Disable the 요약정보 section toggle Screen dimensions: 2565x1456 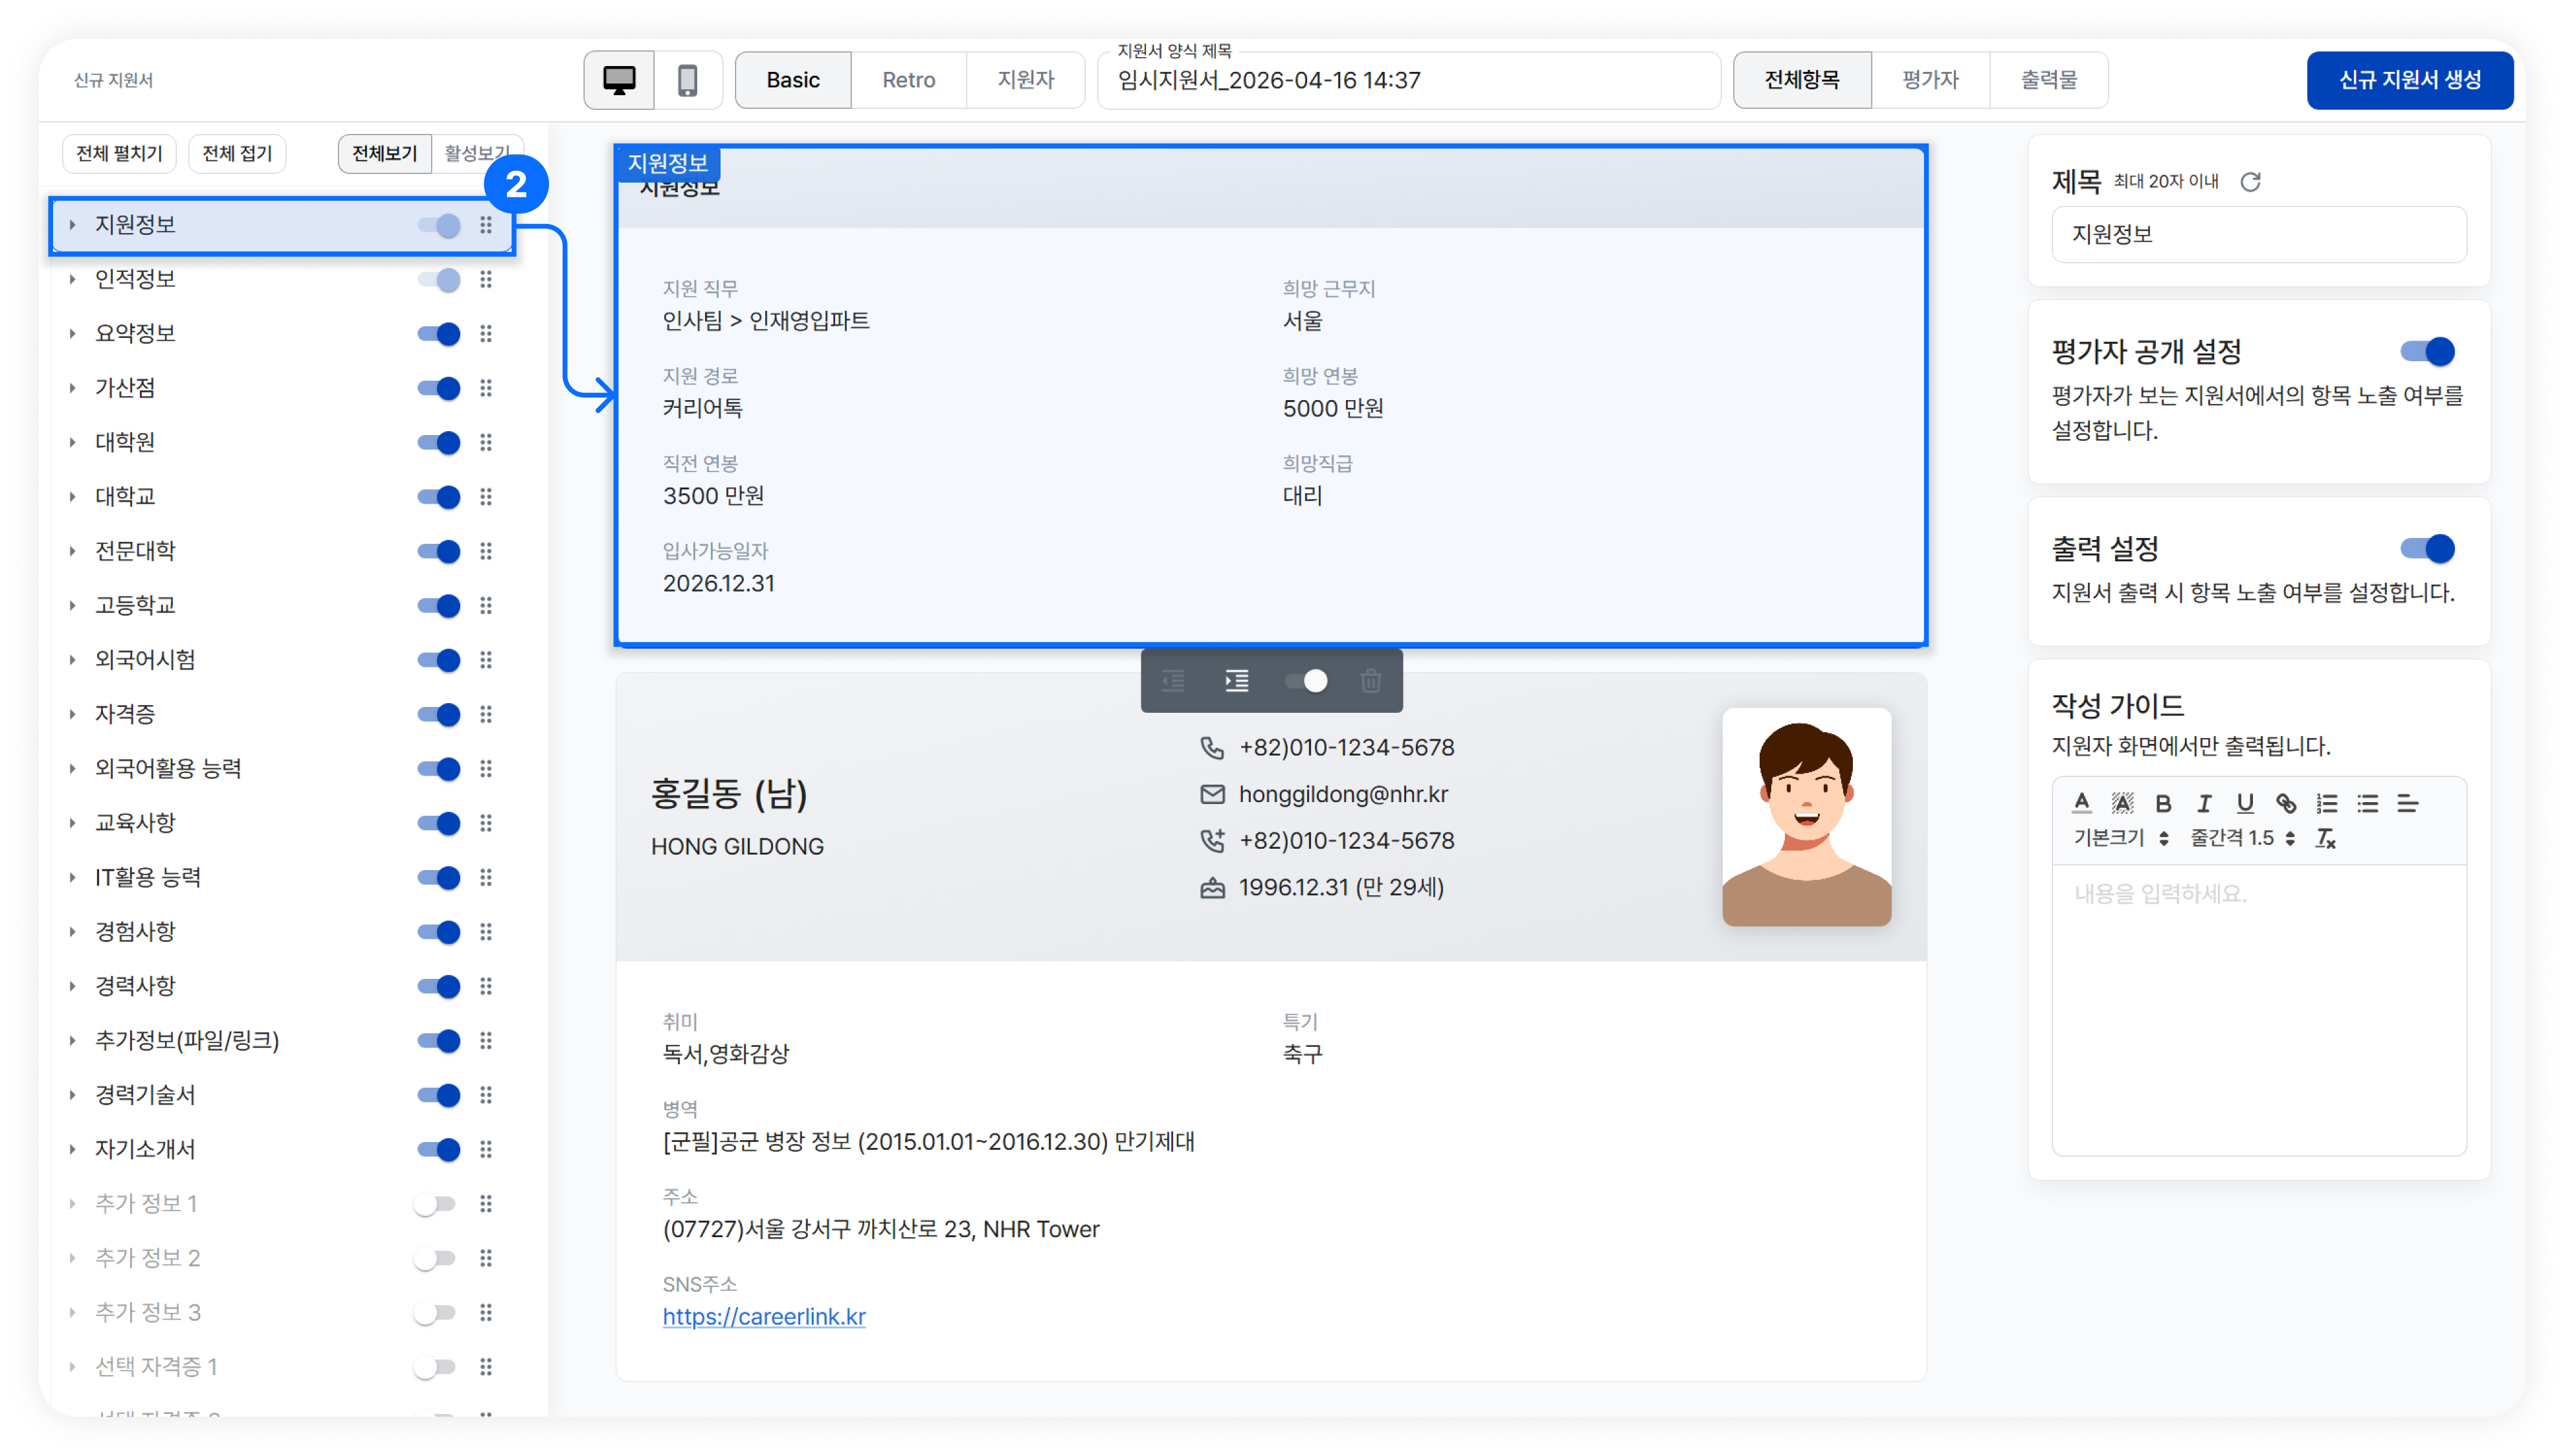point(438,334)
